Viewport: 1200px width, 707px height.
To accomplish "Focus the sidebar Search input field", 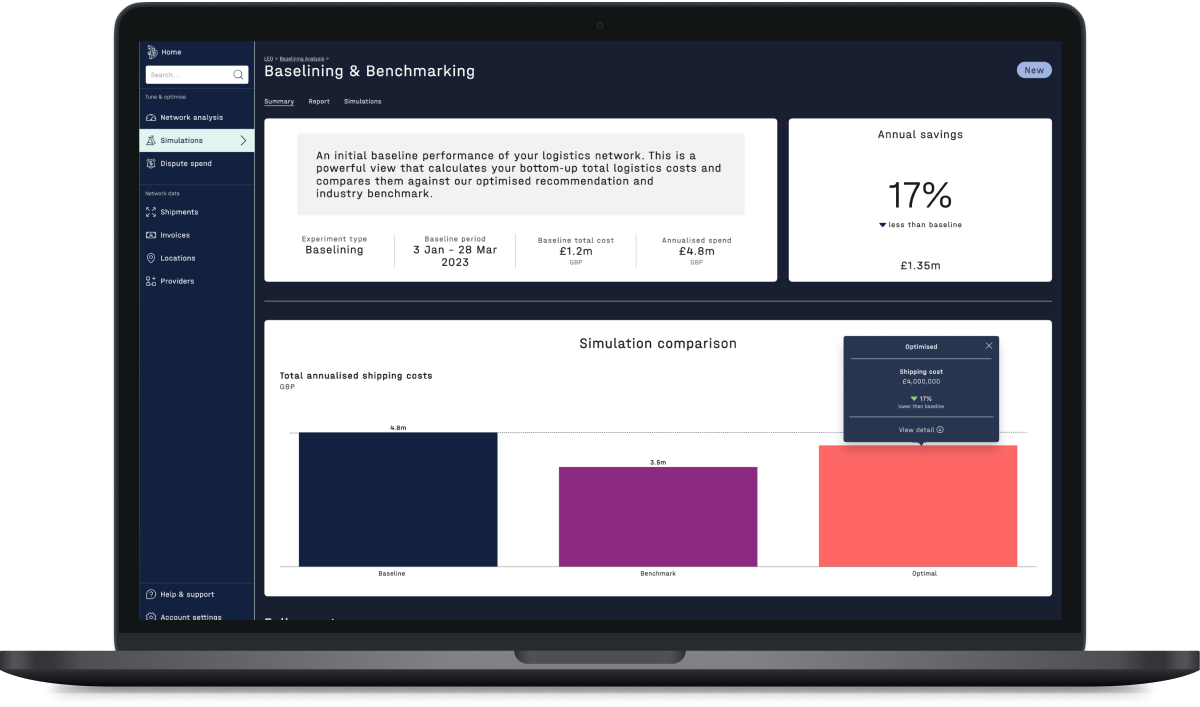I will (x=196, y=75).
